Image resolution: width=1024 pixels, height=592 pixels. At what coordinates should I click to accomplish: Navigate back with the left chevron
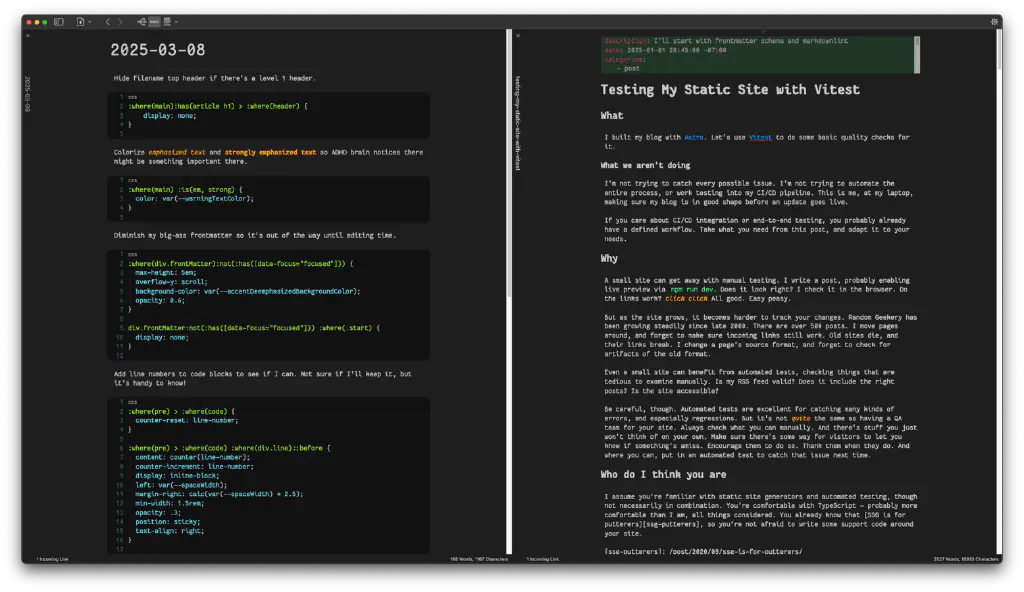pyautogui.click(x=108, y=21)
